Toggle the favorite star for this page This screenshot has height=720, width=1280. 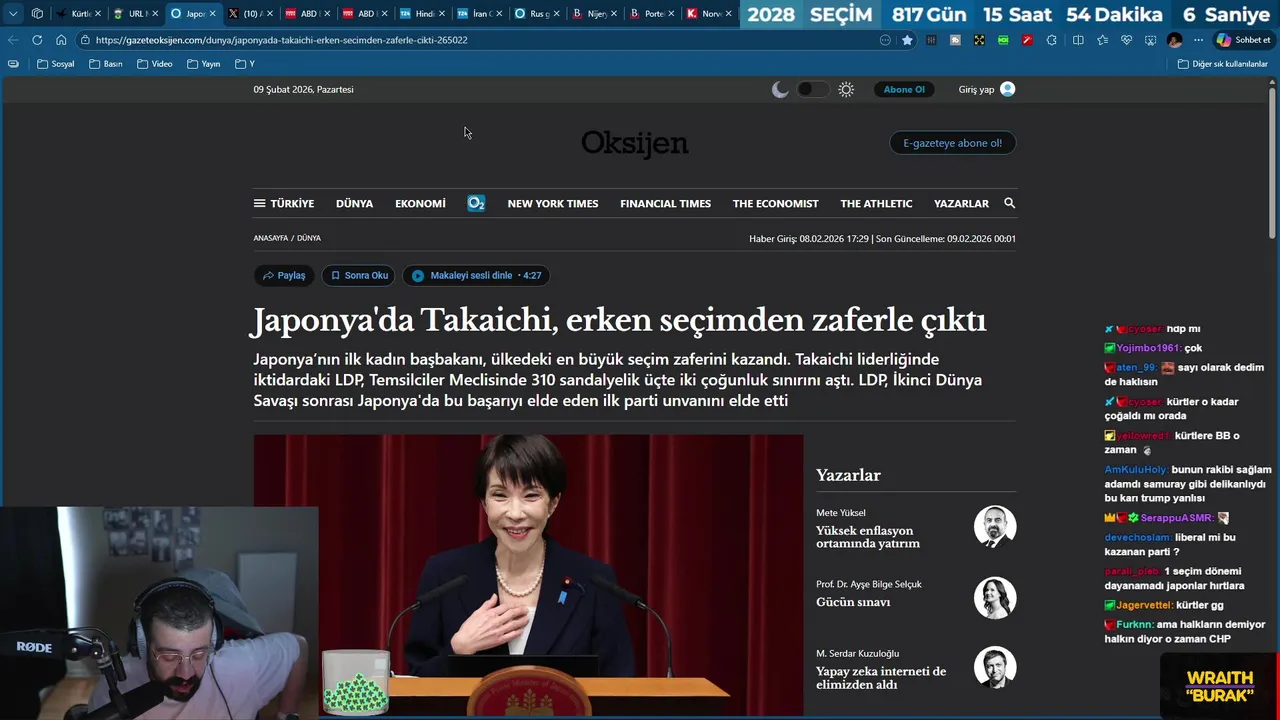coord(907,40)
